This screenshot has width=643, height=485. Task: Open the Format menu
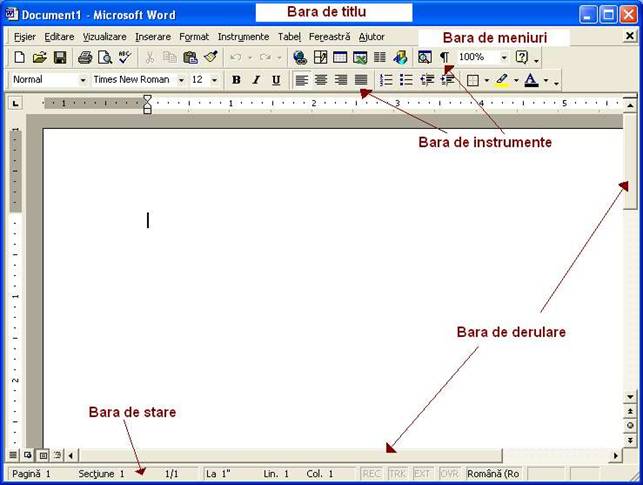pyautogui.click(x=194, y=37)
